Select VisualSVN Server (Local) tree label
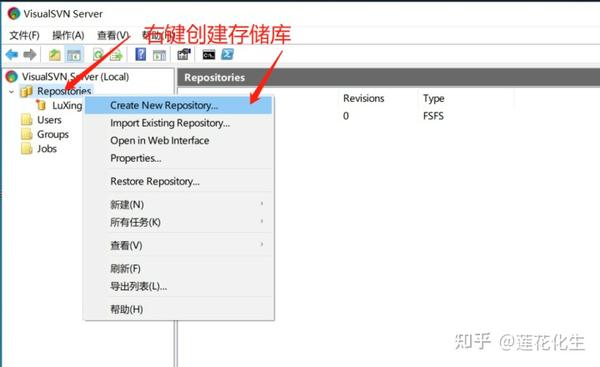 tap(75, 77)
